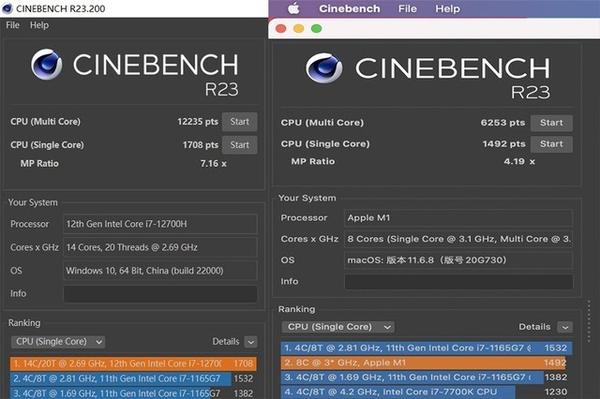Select the orange Apple M1 ranking bar
This screenshot has height=399, width=600.
coord(423,363)
